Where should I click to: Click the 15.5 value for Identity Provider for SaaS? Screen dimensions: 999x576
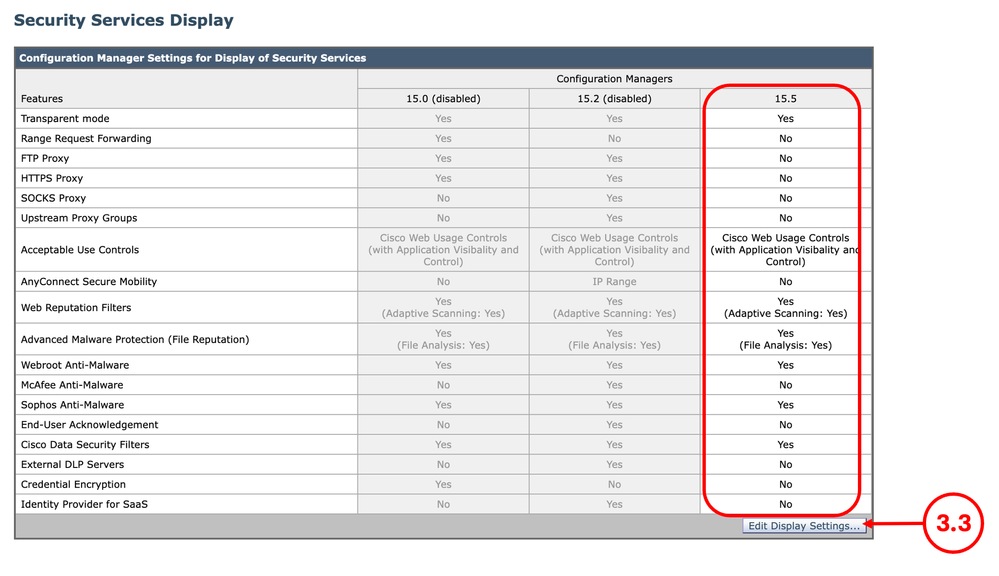point(786,504)
